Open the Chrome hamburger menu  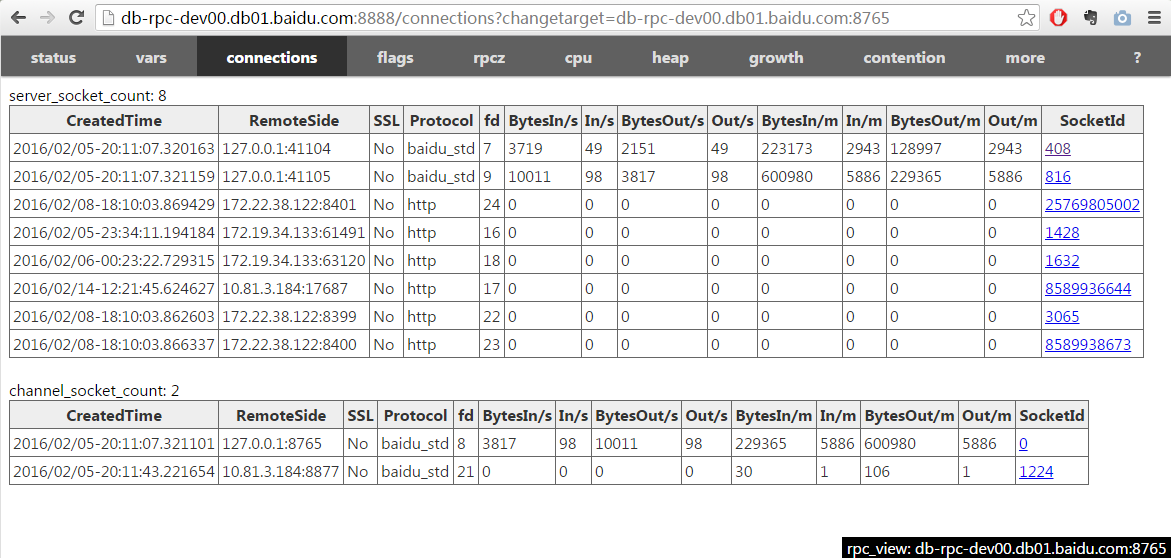tap(1153, 18)
